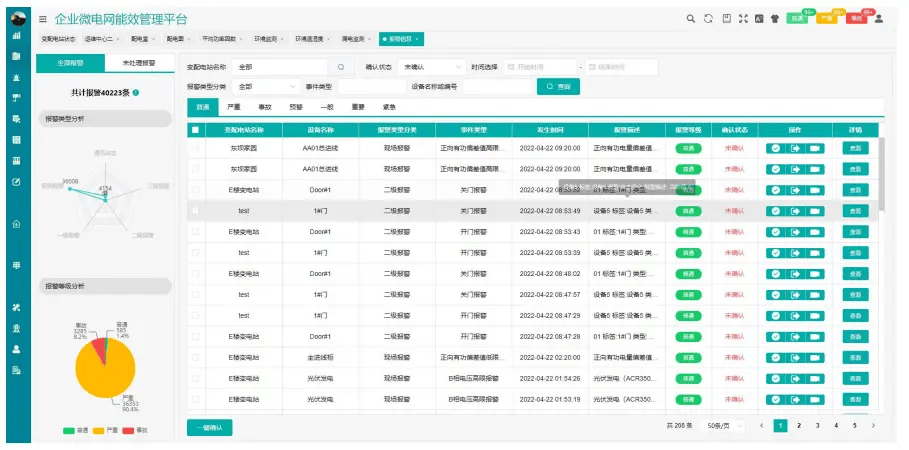
Task: Click the camera video icon in first table row
Action: pyautogui.click(x=815, y=148)
